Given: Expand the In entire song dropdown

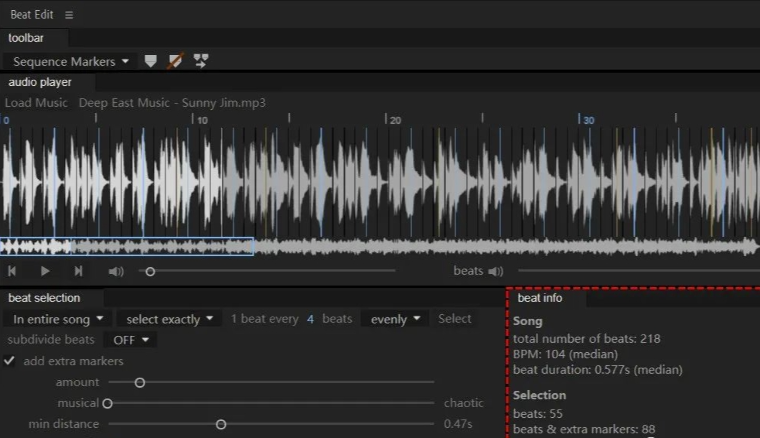Looking at the screenshot, I should 57,319.
